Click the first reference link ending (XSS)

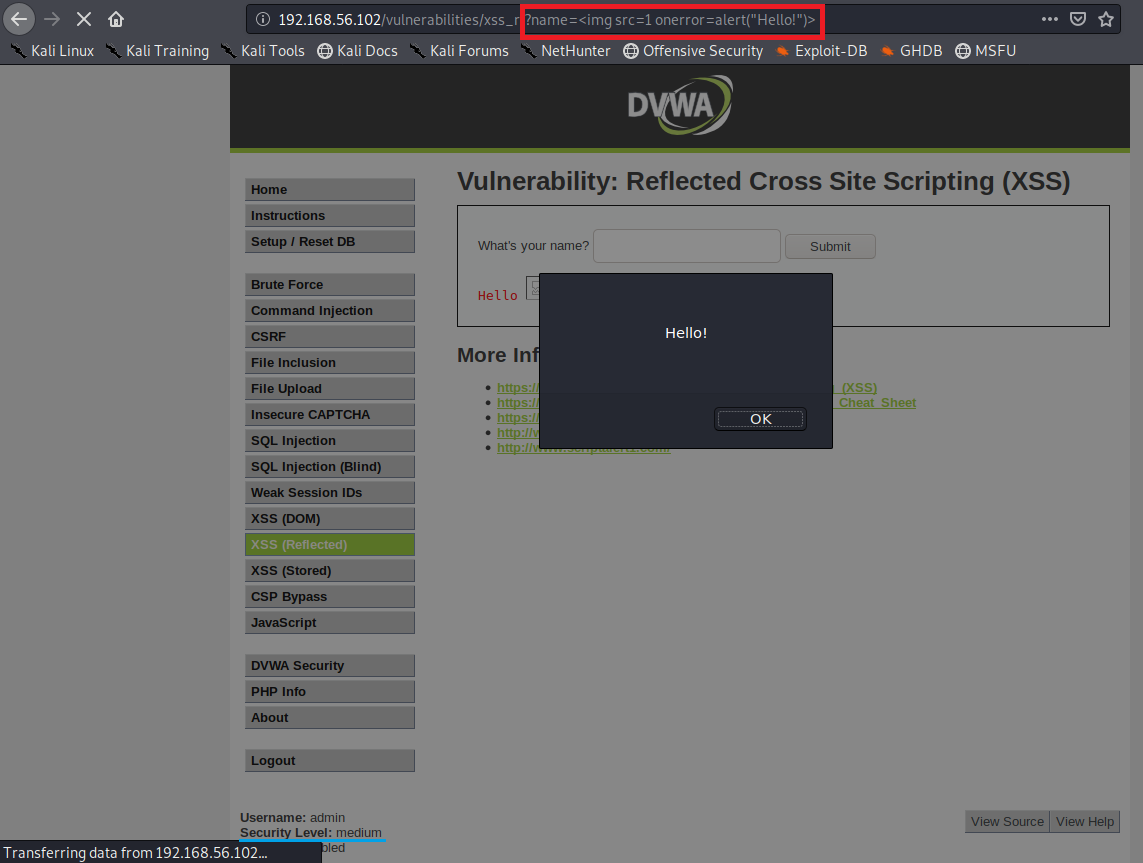coord(855,388)
